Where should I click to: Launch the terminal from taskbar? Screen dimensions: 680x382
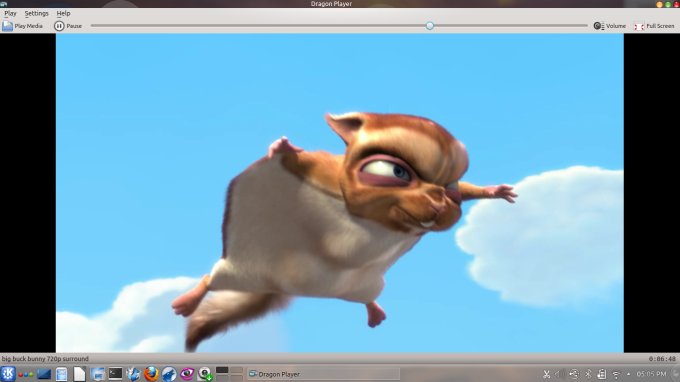(115, 373)
